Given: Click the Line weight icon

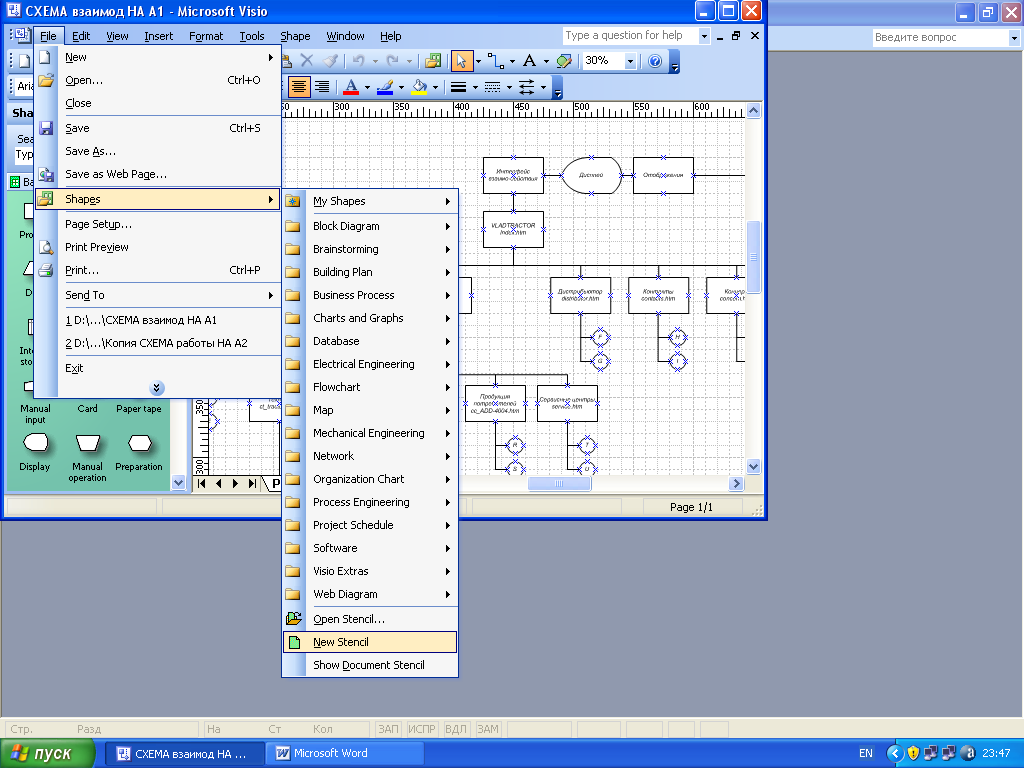Looking at the screenshot, I should [x=458, y=87].
